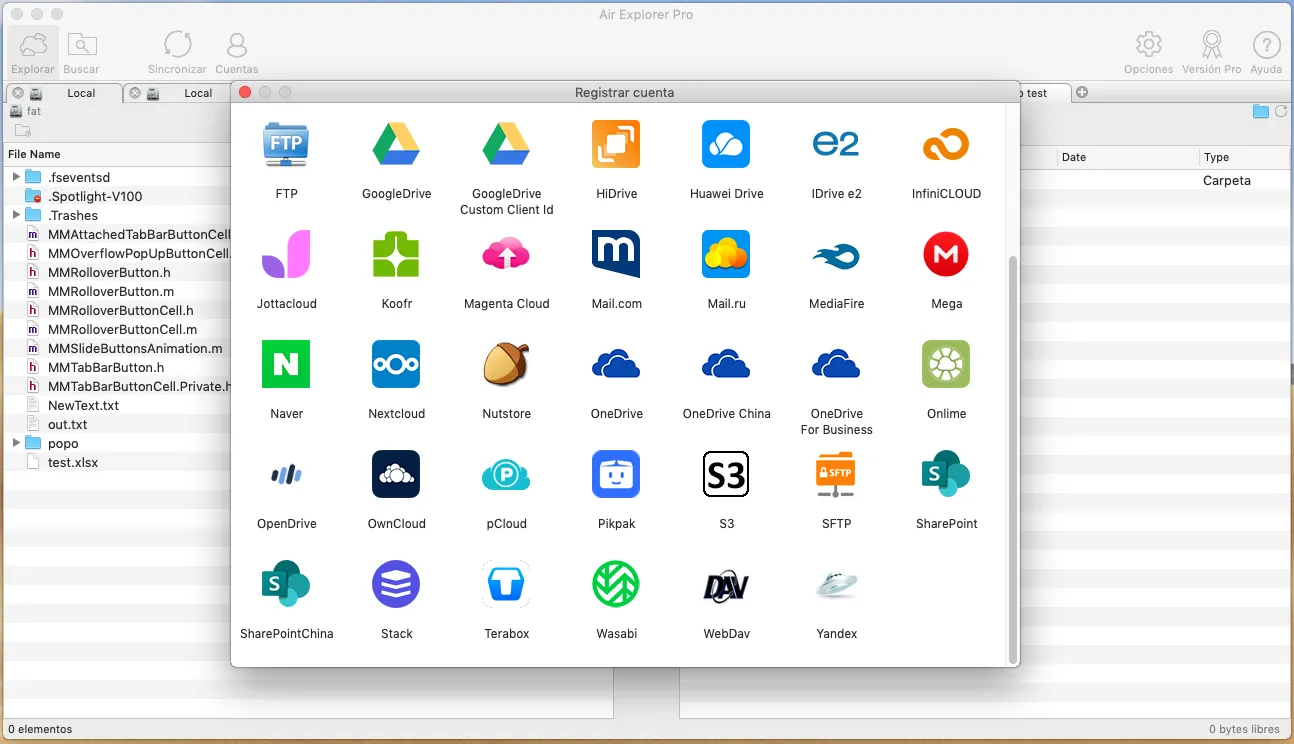Select the plain OneDrive icon
The height and width of the screenshot is (744, 1294).
tap(616, 364)
